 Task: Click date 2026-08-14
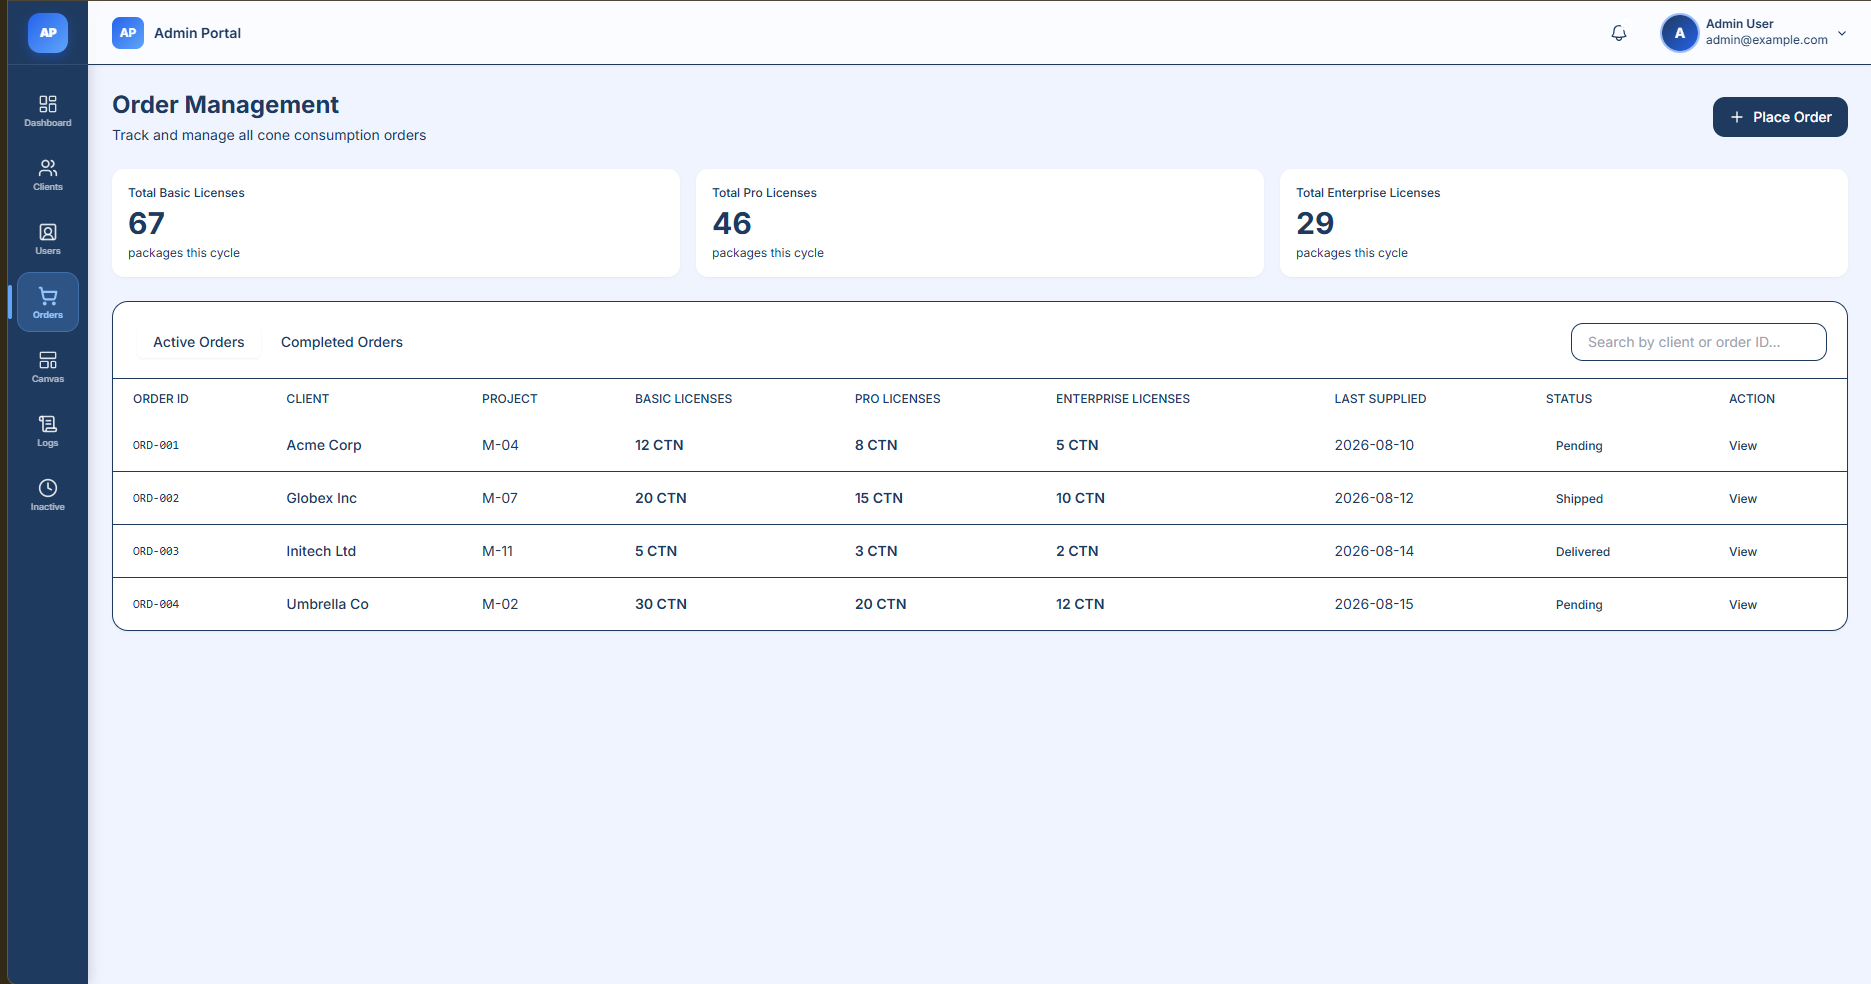pyautogui.click(x=1374, y=551)
